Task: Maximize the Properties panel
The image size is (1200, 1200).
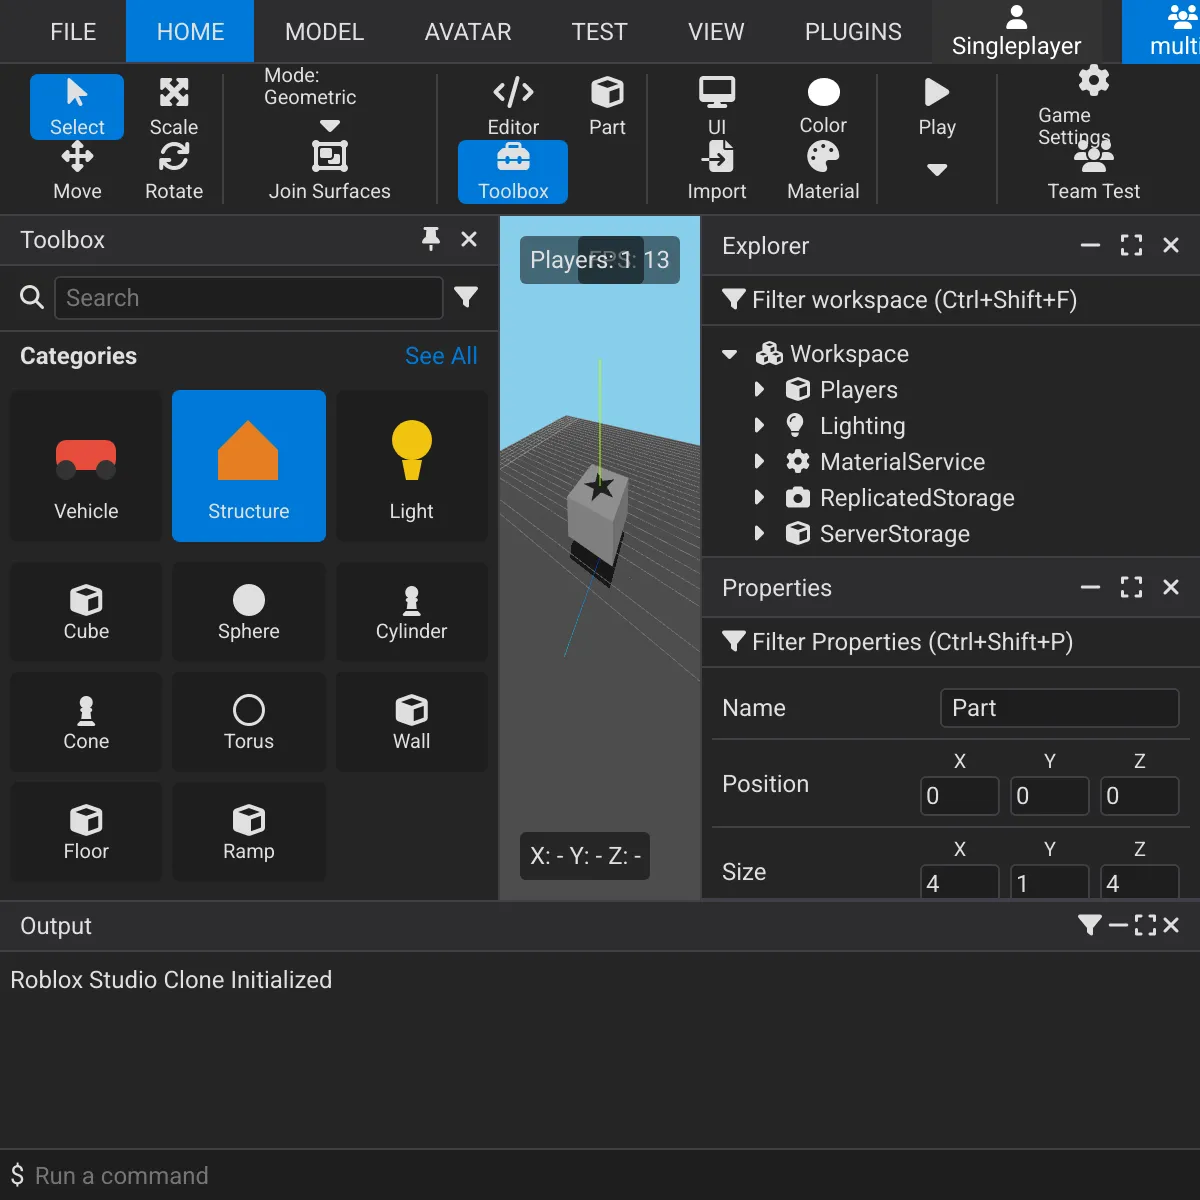Action: point(1131,587)
